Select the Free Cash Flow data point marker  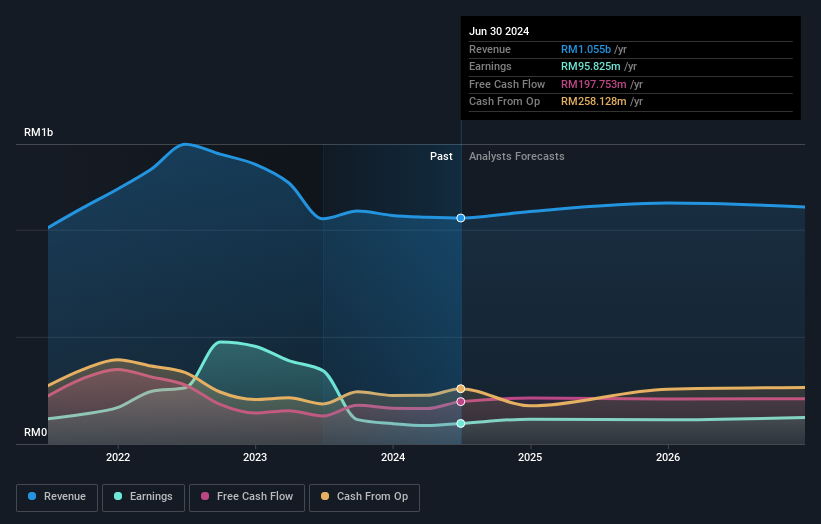click(x=461, y=402)
